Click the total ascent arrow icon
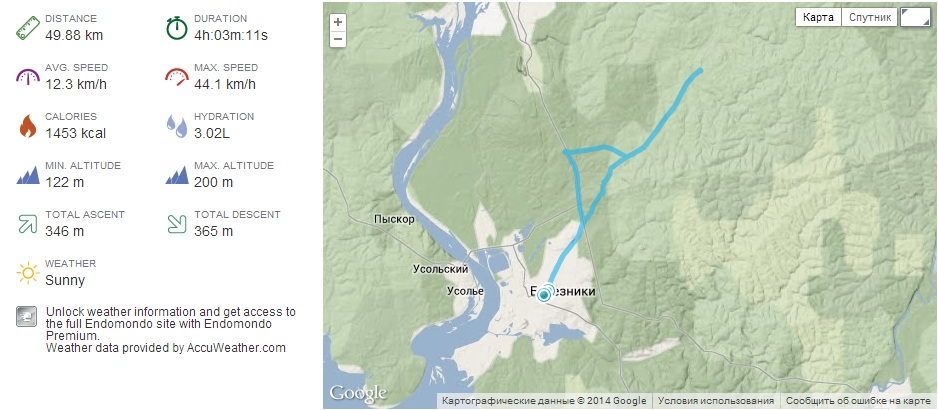 (x=27, y=222)
